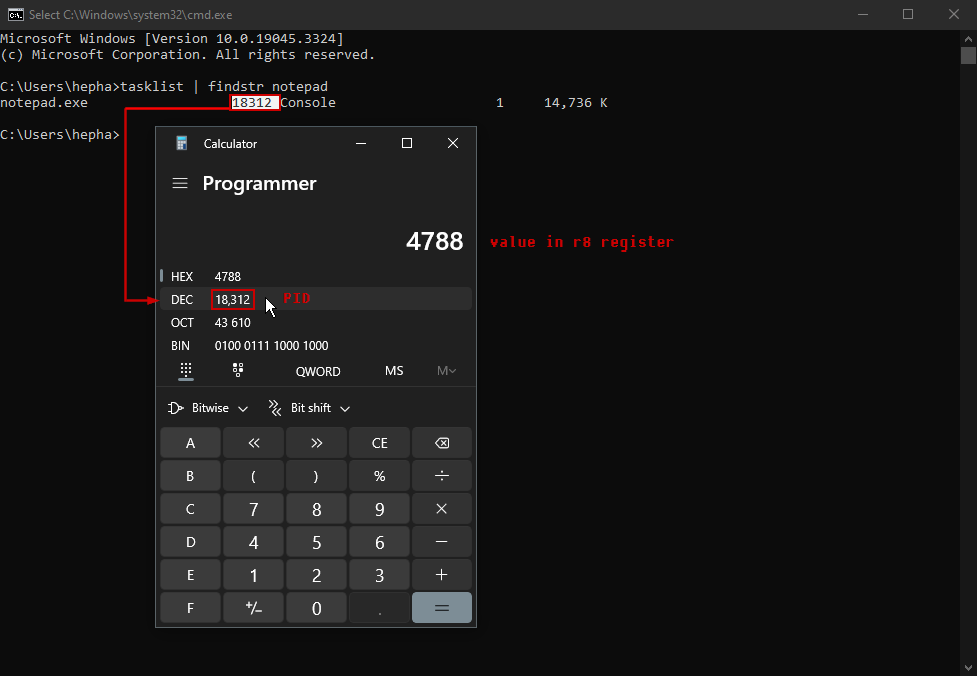Click the minus operator key
The width and height of the screenshot is (977, 676).
click(x=442, y=542)
